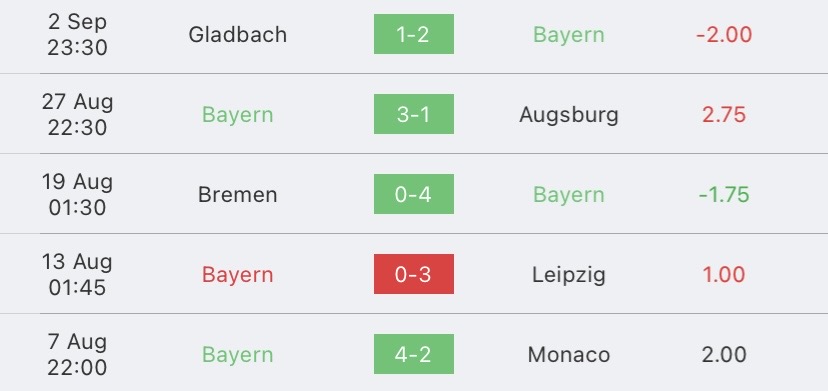This screenshot has width=828, height=391.
Task: Select the 1.00 handicap value
Action: [x=724, y=275]
